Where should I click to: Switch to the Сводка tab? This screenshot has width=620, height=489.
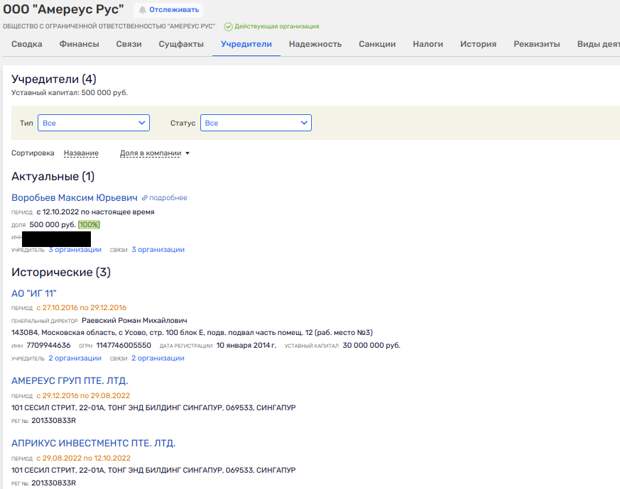[27, 44]
